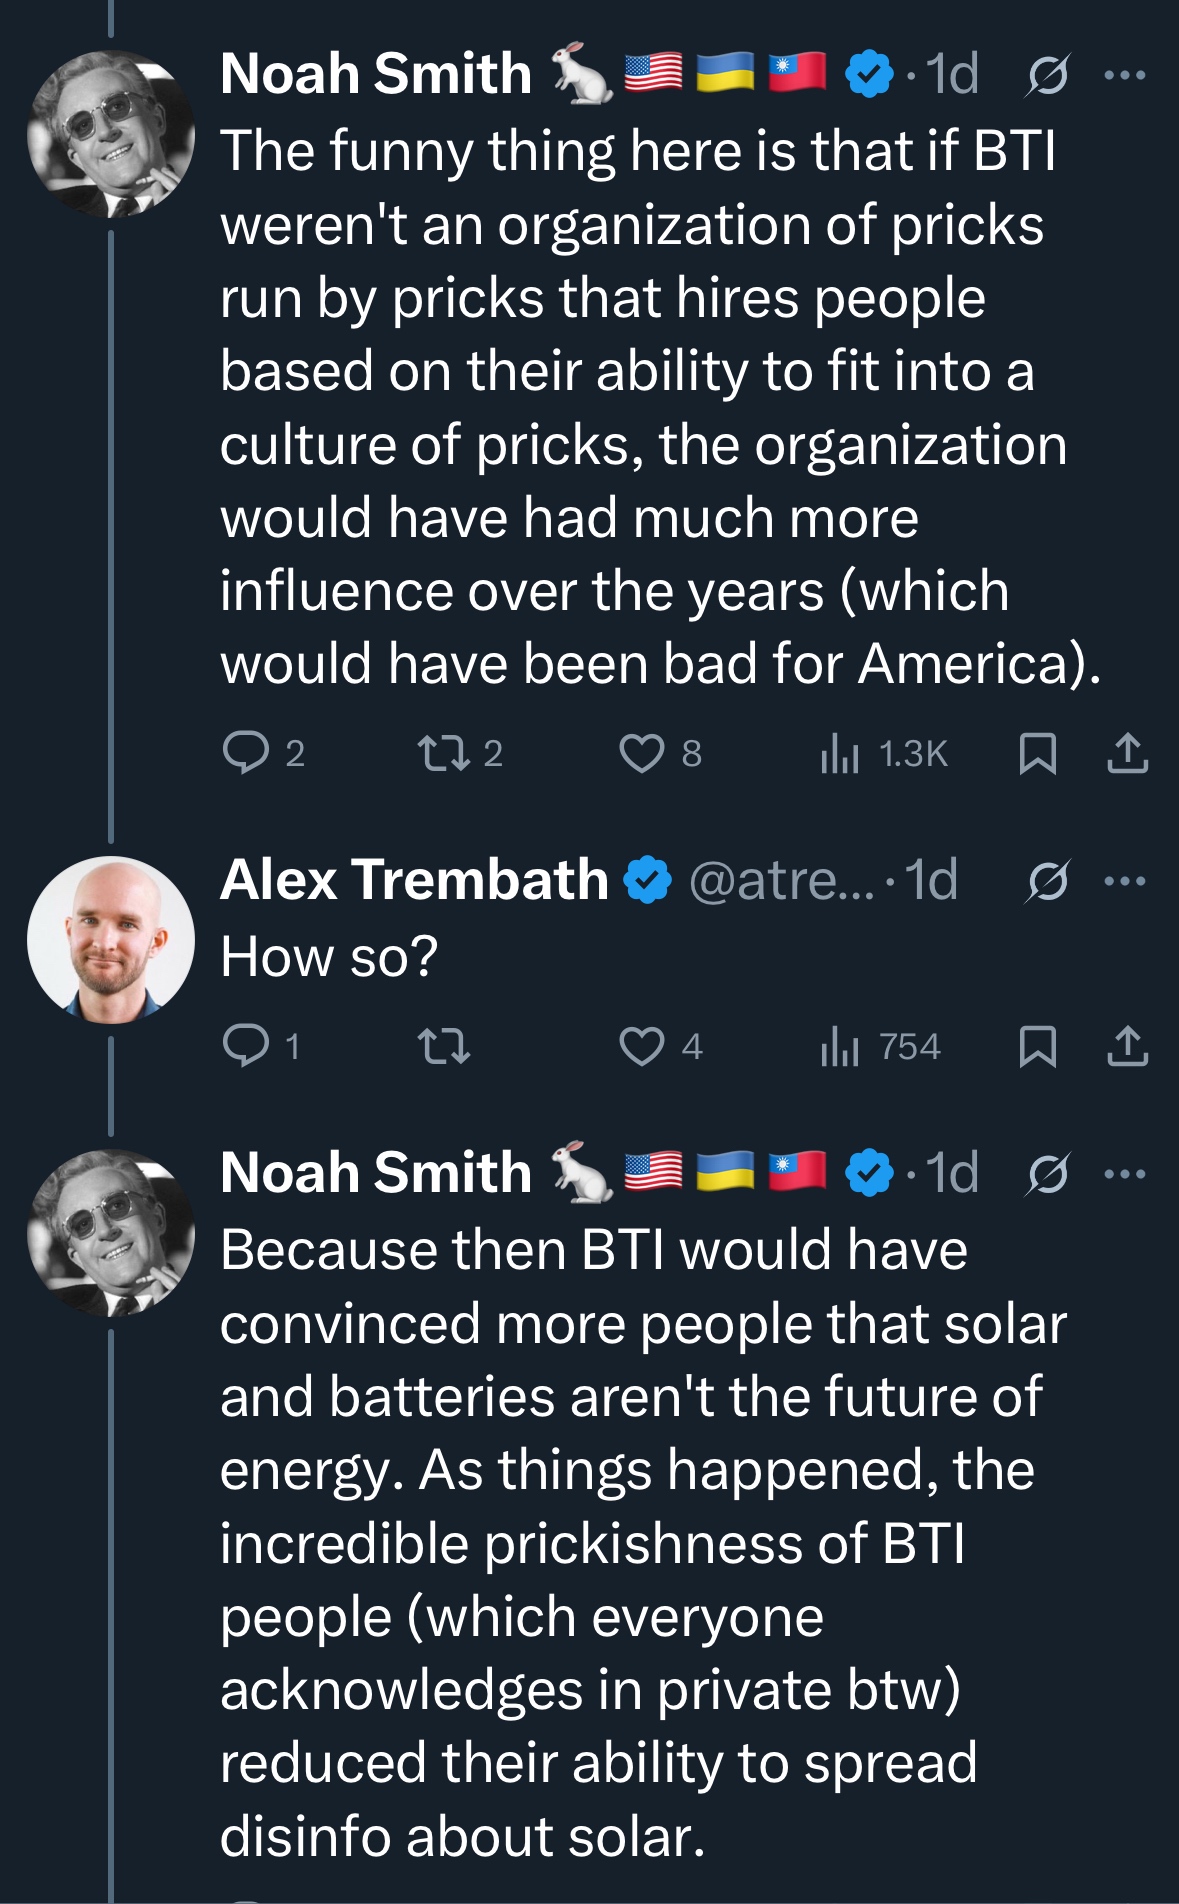The image size is (1179, 1904).
Task: Bookmark Alex Trembath's tweet
Action: pyautogui.click(x=1037, y=1046)
